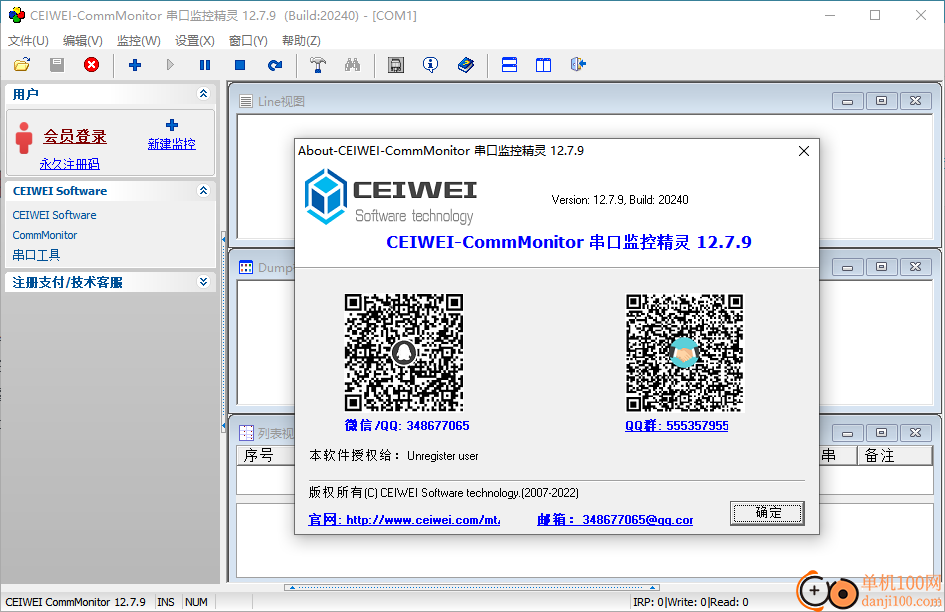Image resolution: width=945 pixels, height=612 pixels.
Task: Click the 会员登录 link
Action: 75,137
